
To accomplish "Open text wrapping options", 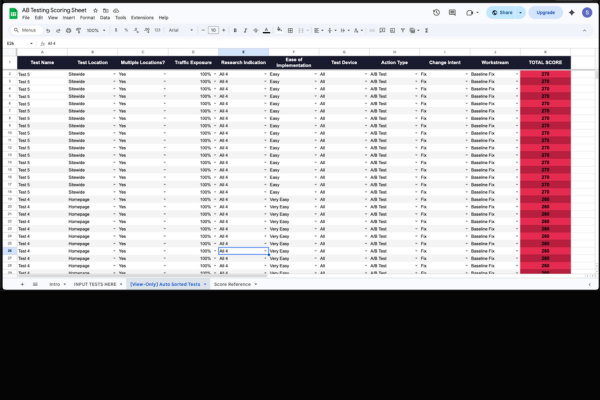I will point(344,30).
